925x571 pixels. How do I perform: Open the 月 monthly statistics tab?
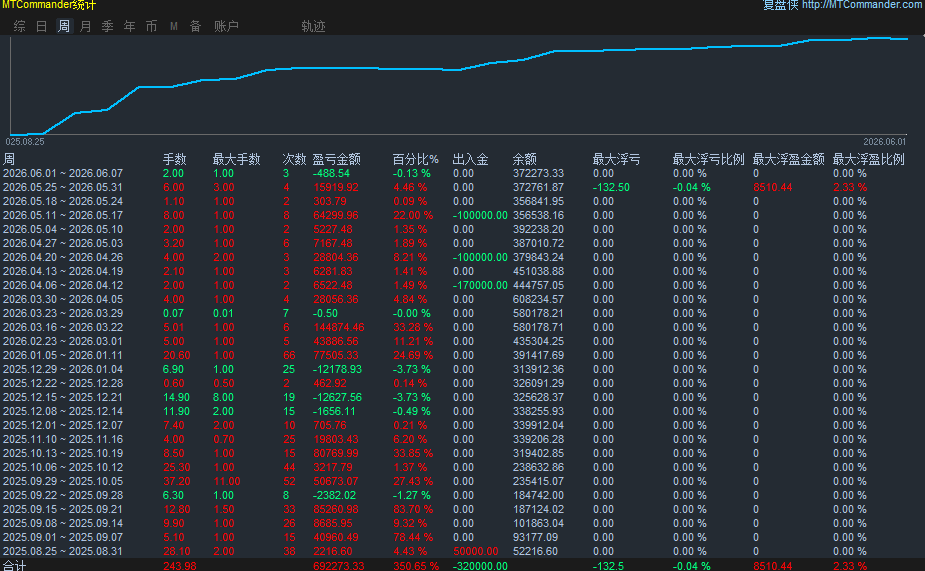click(86, 26)
